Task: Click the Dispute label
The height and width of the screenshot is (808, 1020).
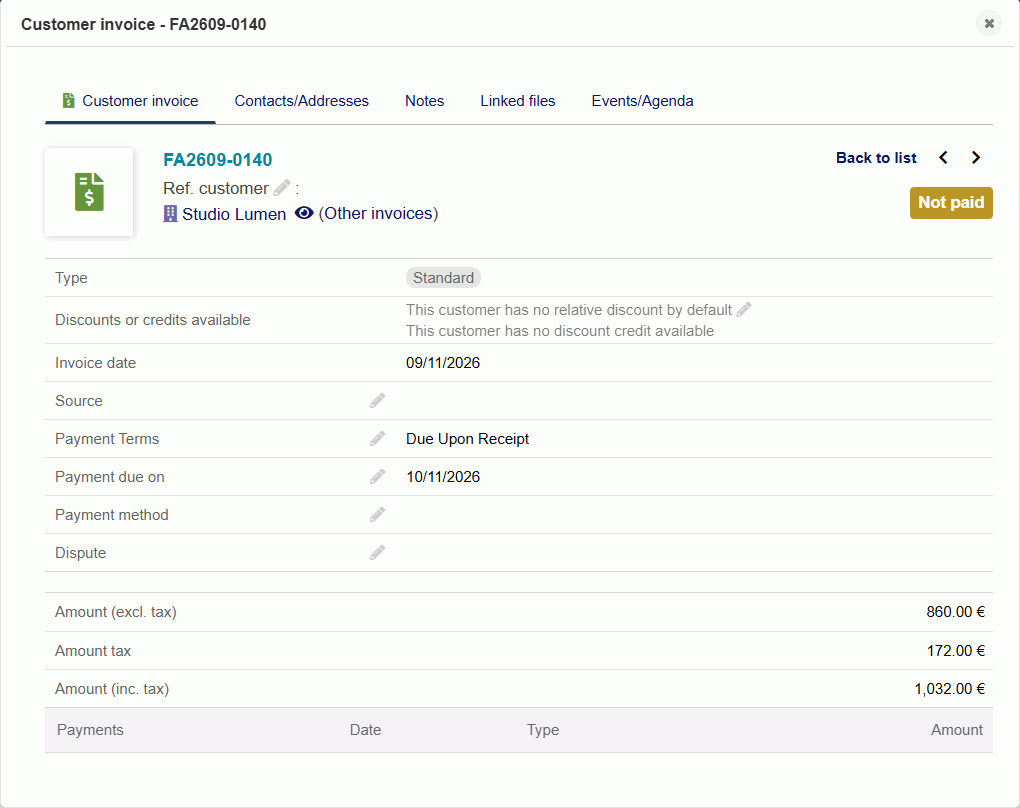Action: [x=80, y=553]
